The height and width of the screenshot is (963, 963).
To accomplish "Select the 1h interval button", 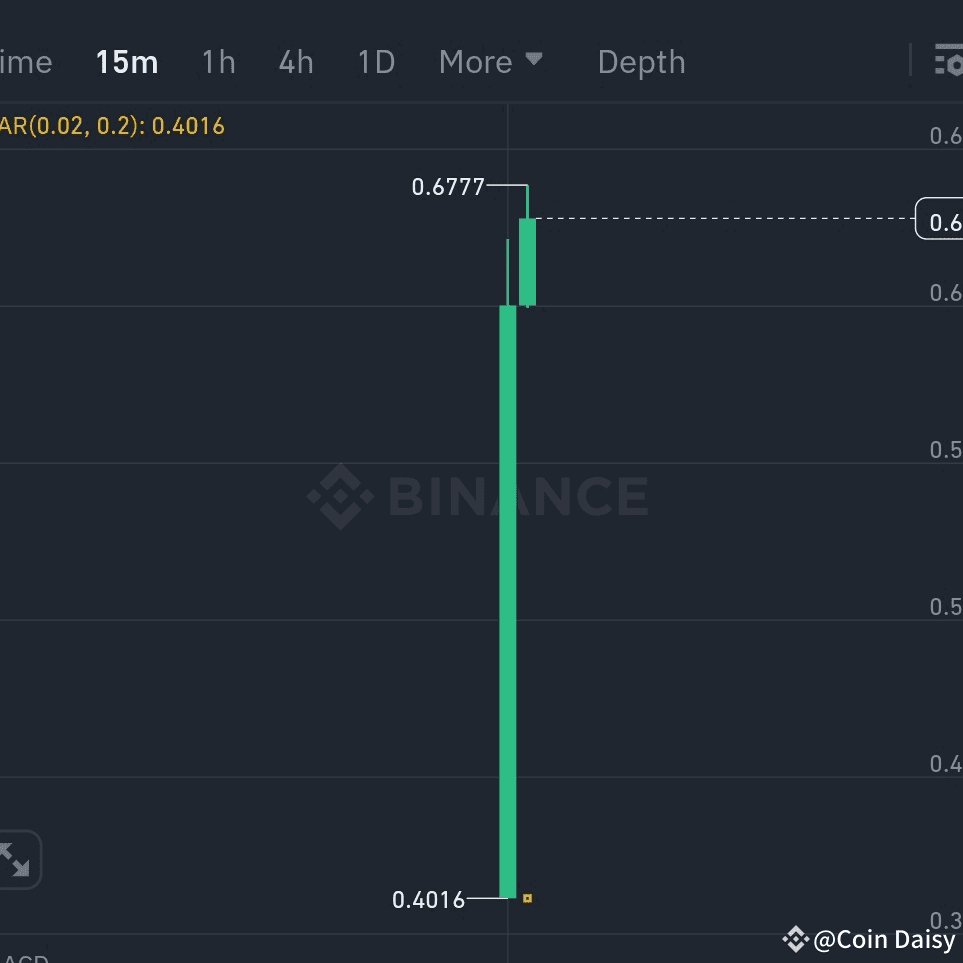I will 218,62.
